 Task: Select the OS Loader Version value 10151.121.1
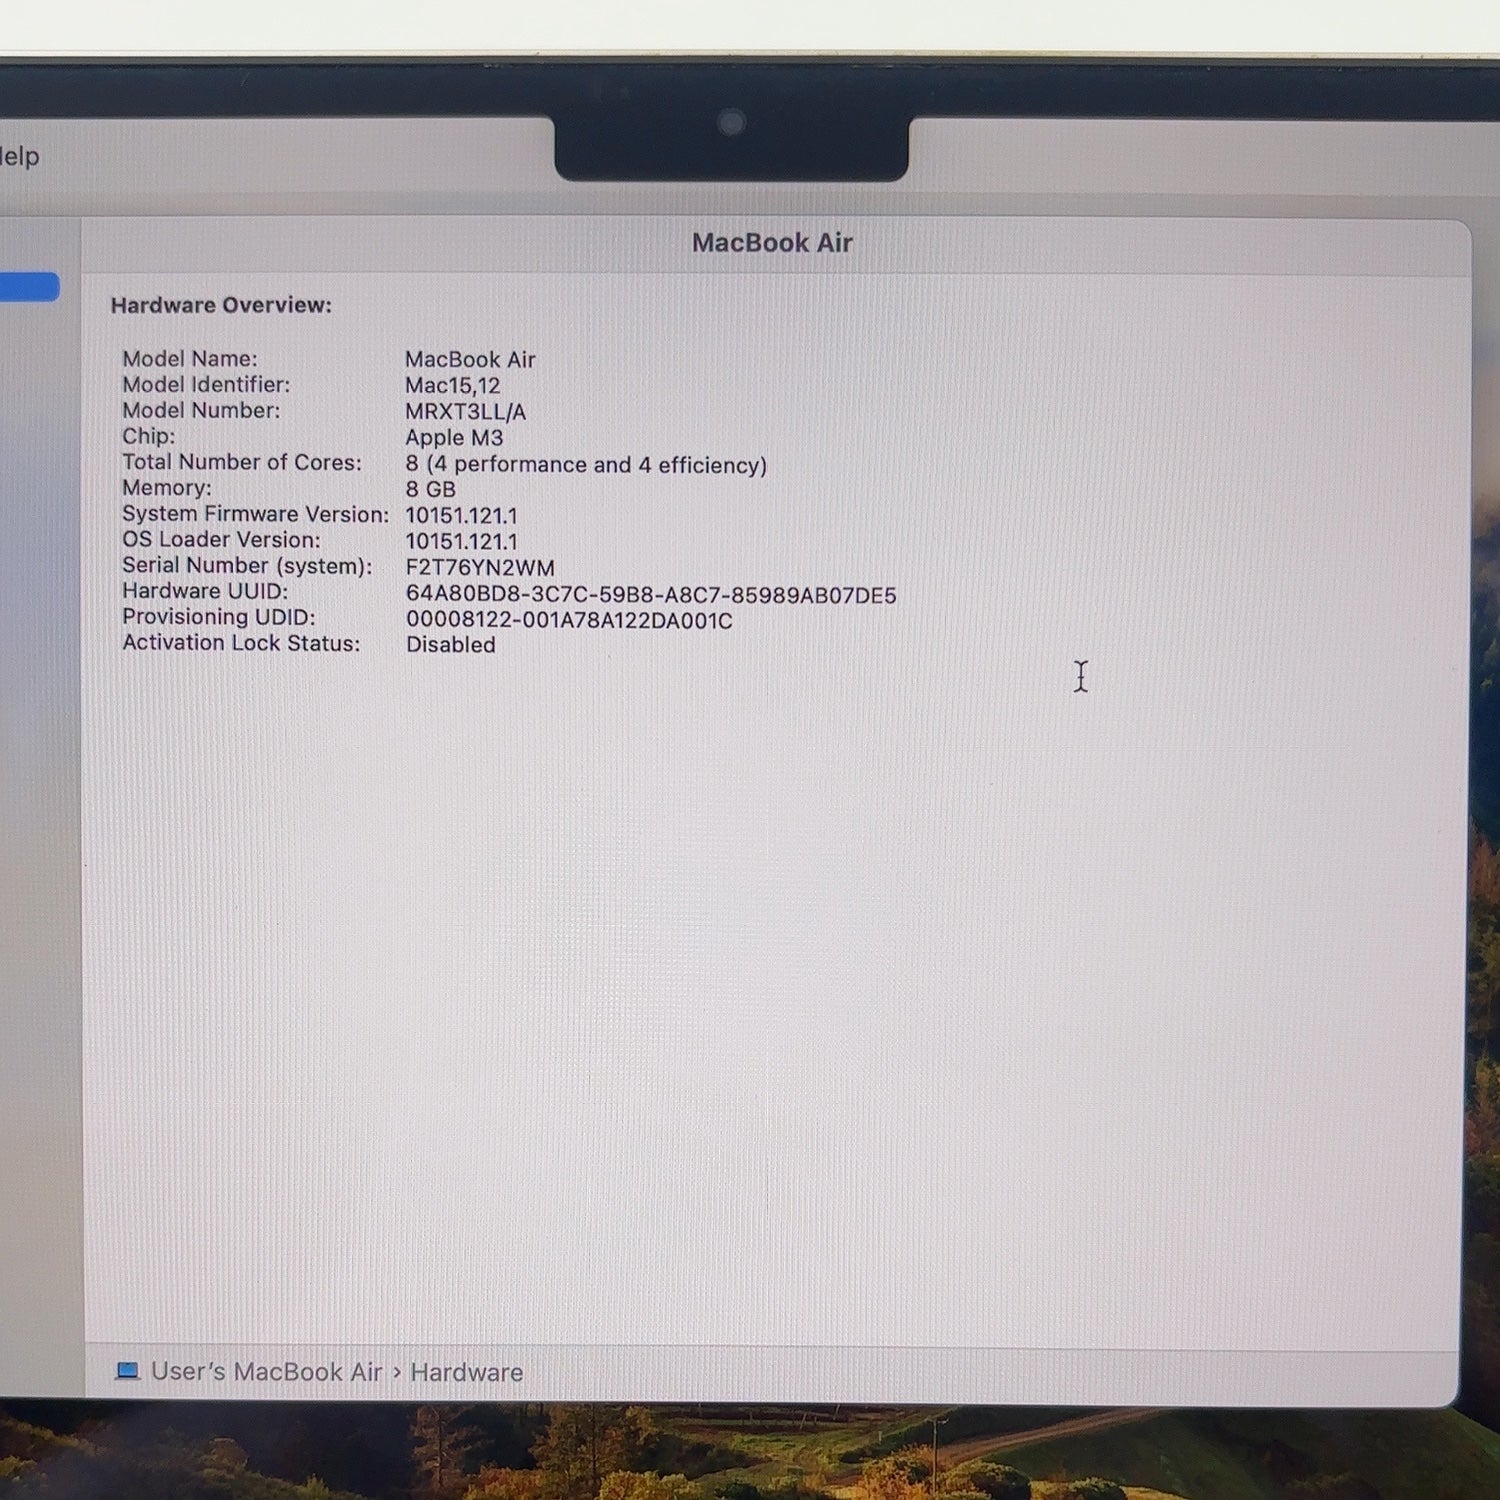point(461,542)
